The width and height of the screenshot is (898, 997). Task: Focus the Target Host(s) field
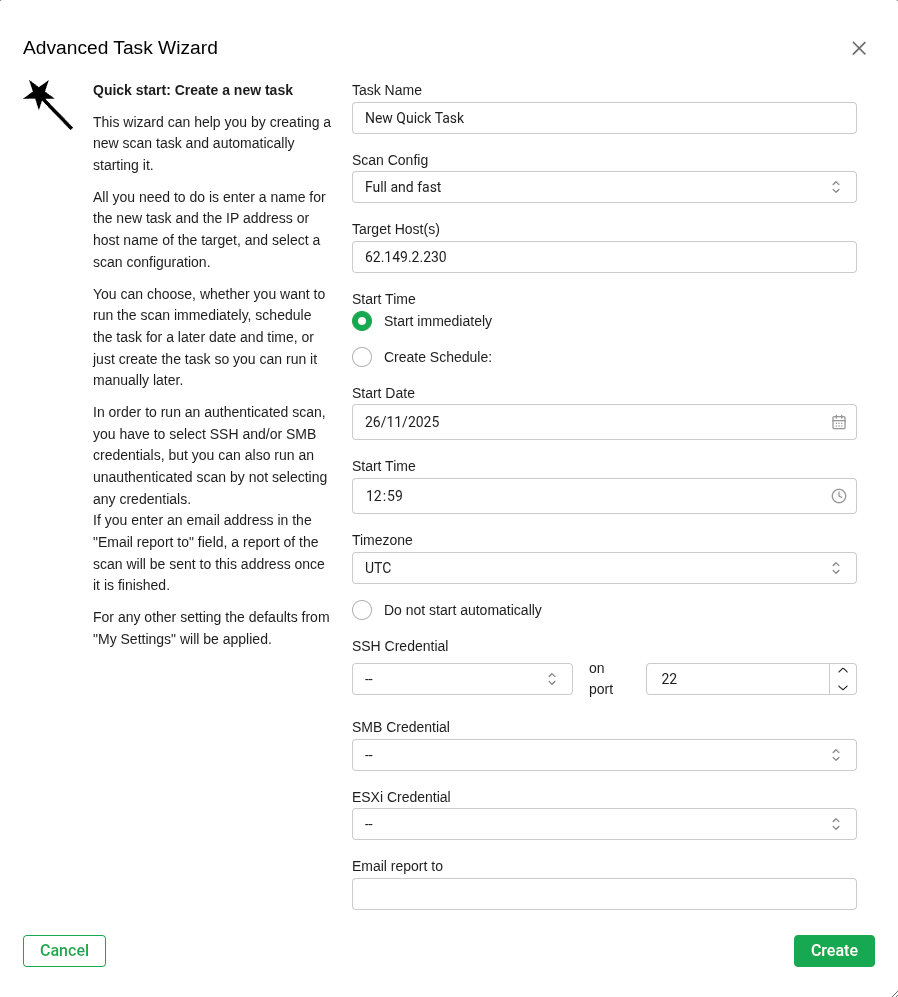point(604,257)
